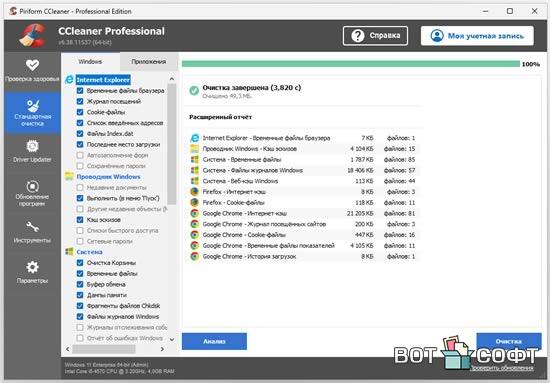This screenshot has height=383, width=550.
Task: Enable Списки быстрого доступа checkbox
Action: (80, 230)
